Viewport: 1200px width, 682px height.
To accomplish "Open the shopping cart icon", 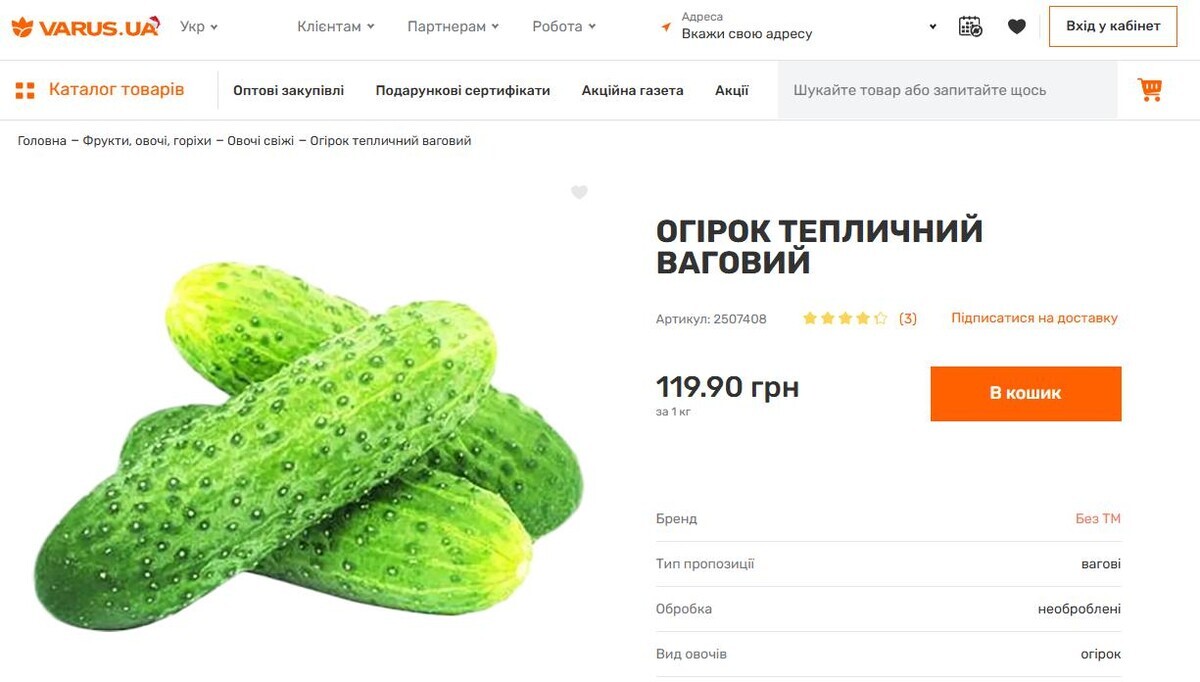I will tap(1150, 90).
